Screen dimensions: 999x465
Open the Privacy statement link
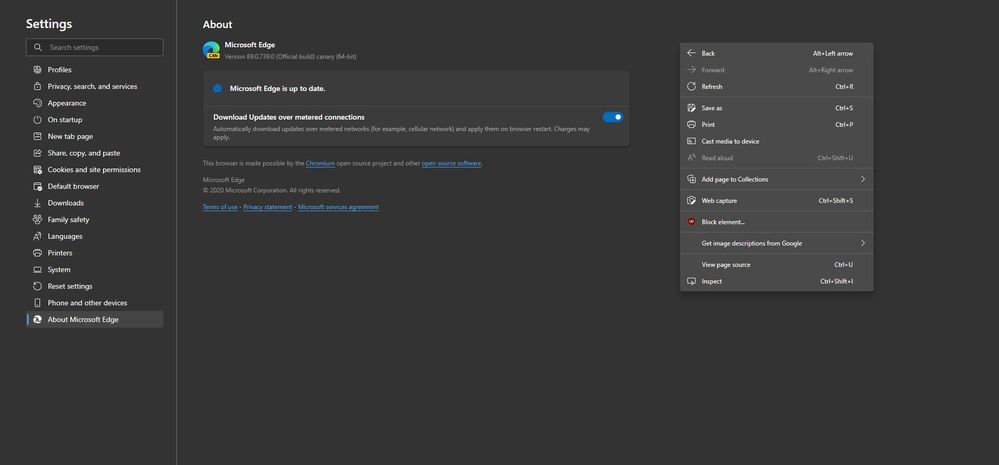268,207
